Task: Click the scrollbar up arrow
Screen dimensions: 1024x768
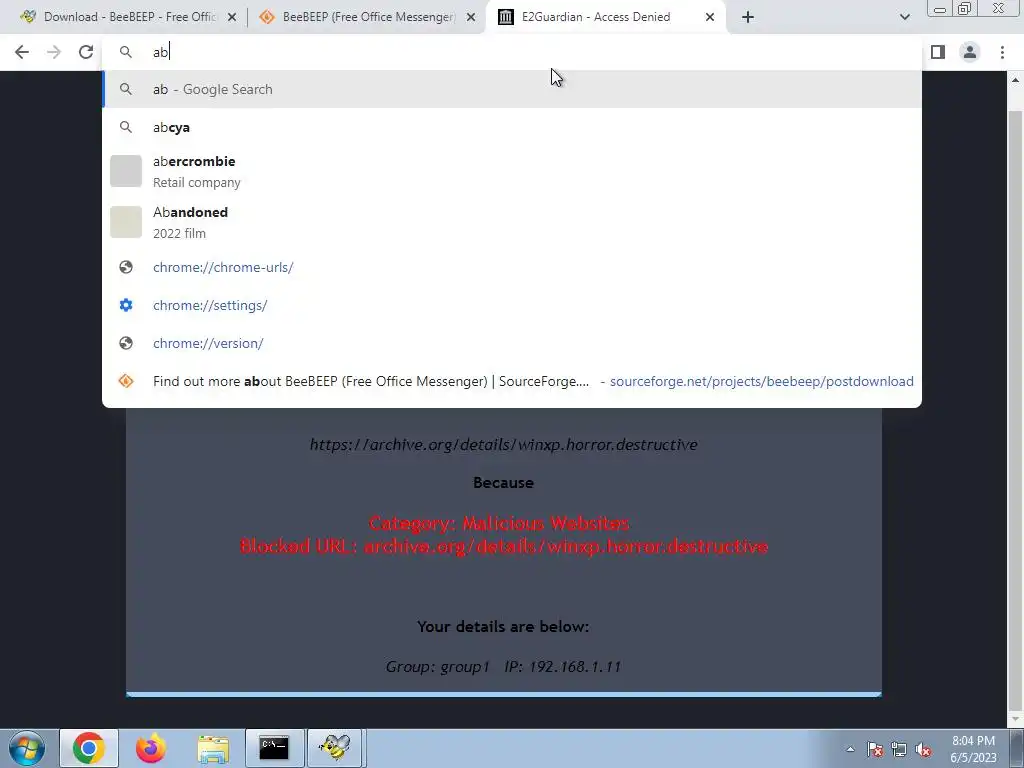Action: point(1015,80)
